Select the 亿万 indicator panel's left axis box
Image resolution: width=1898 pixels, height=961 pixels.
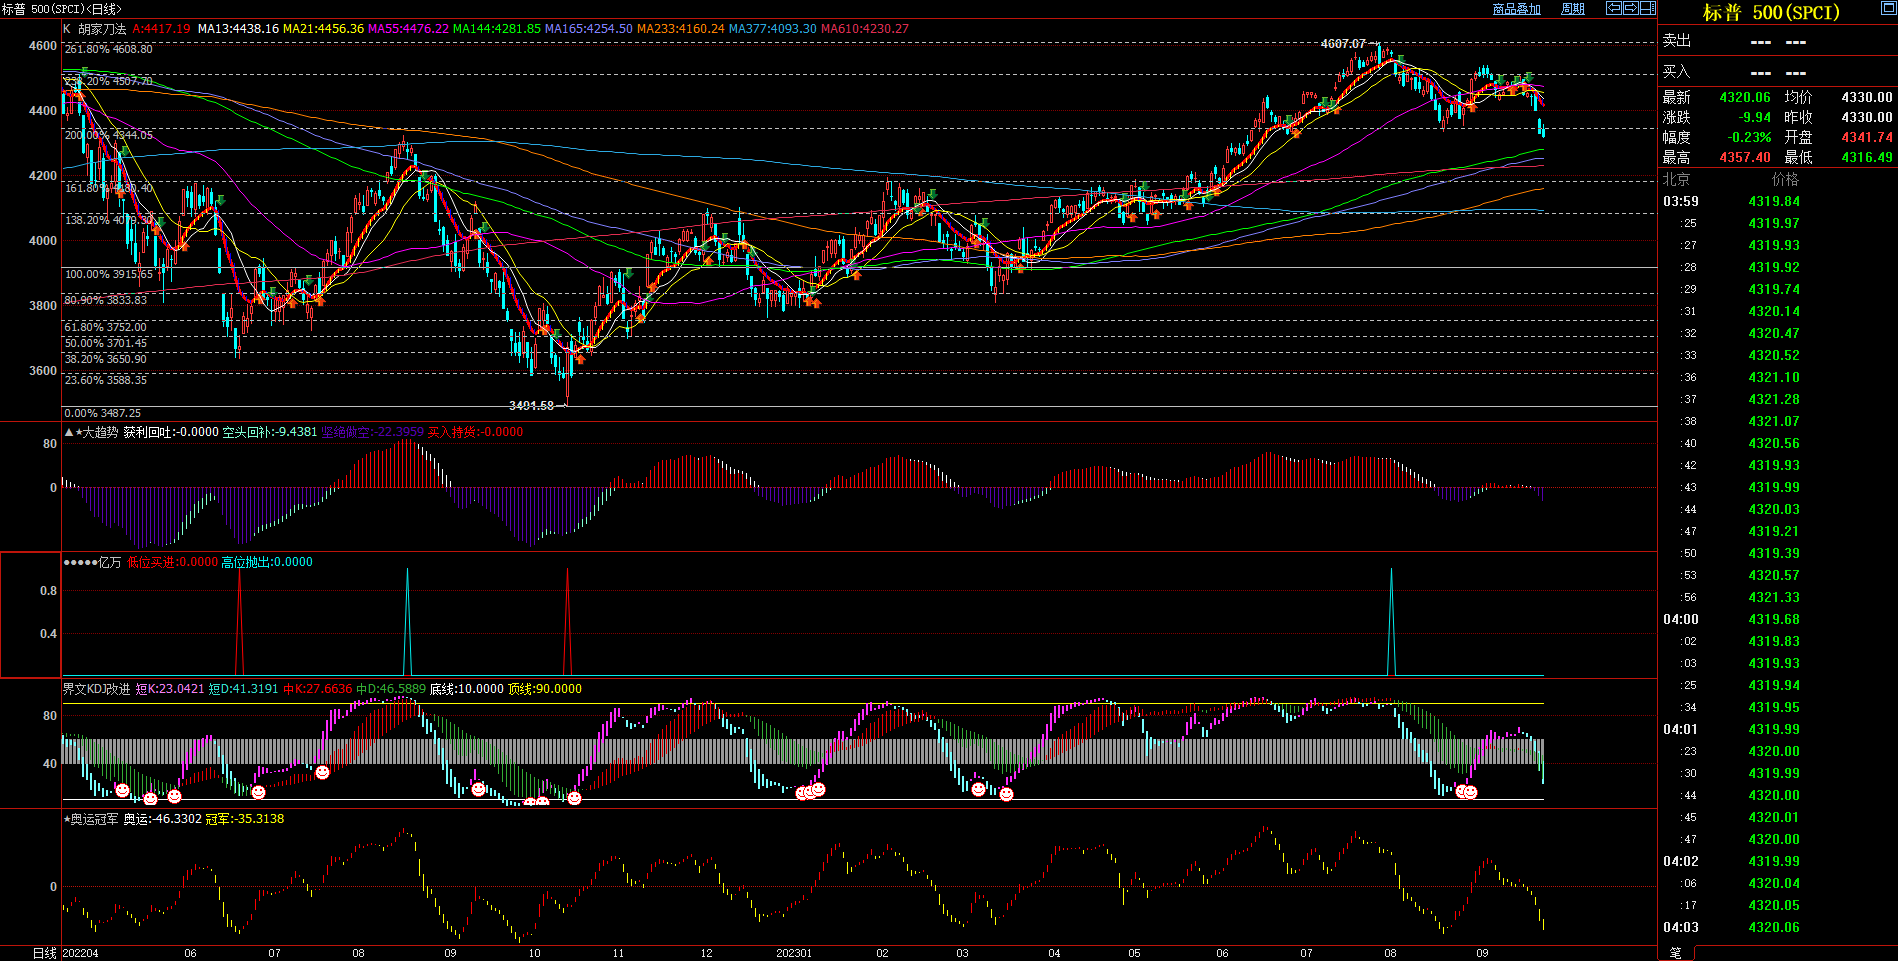click(30, 614)
